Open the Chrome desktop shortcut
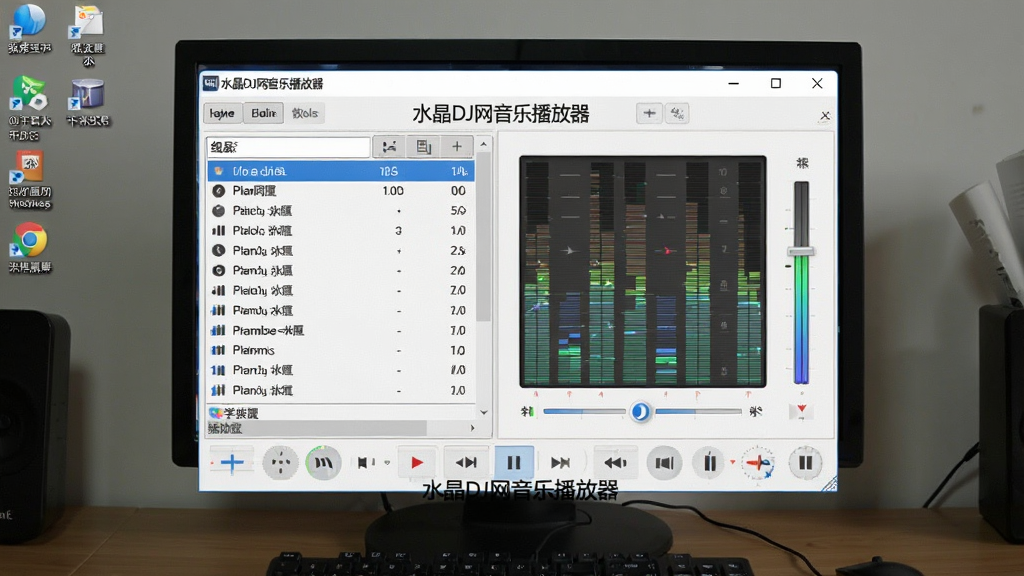The width and height of the screenshot is (1024, 576). 29,248
